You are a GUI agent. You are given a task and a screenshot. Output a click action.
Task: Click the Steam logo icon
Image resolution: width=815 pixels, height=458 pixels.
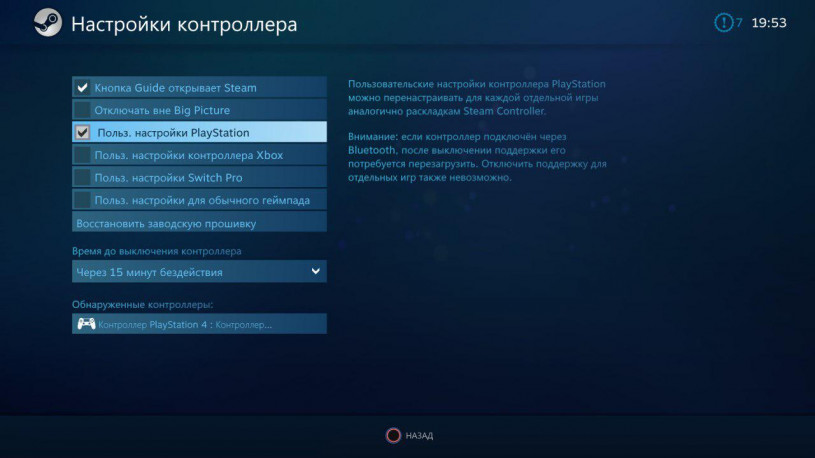point(48,24)
